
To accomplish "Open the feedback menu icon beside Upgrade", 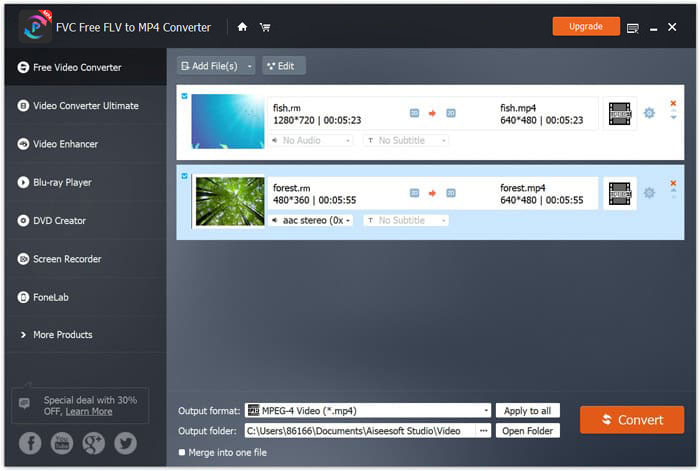I will (x=633, y=29).
